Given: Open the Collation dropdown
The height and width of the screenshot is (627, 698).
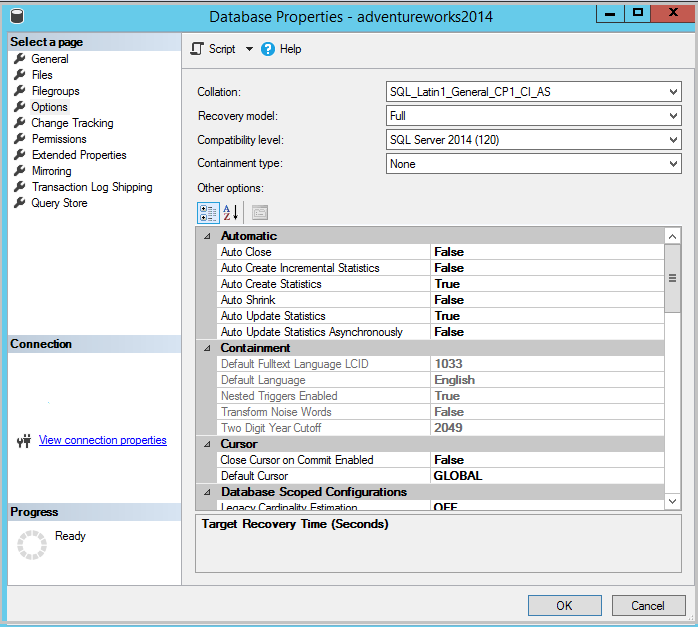Looking at the screenshot, I should (673, 92).
